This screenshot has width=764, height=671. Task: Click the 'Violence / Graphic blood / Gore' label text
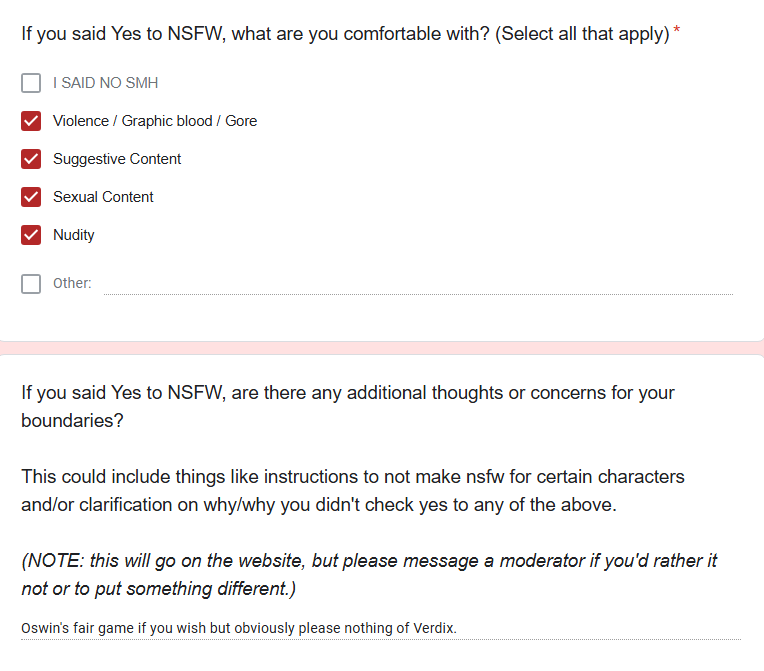click(x=155, y=121)
